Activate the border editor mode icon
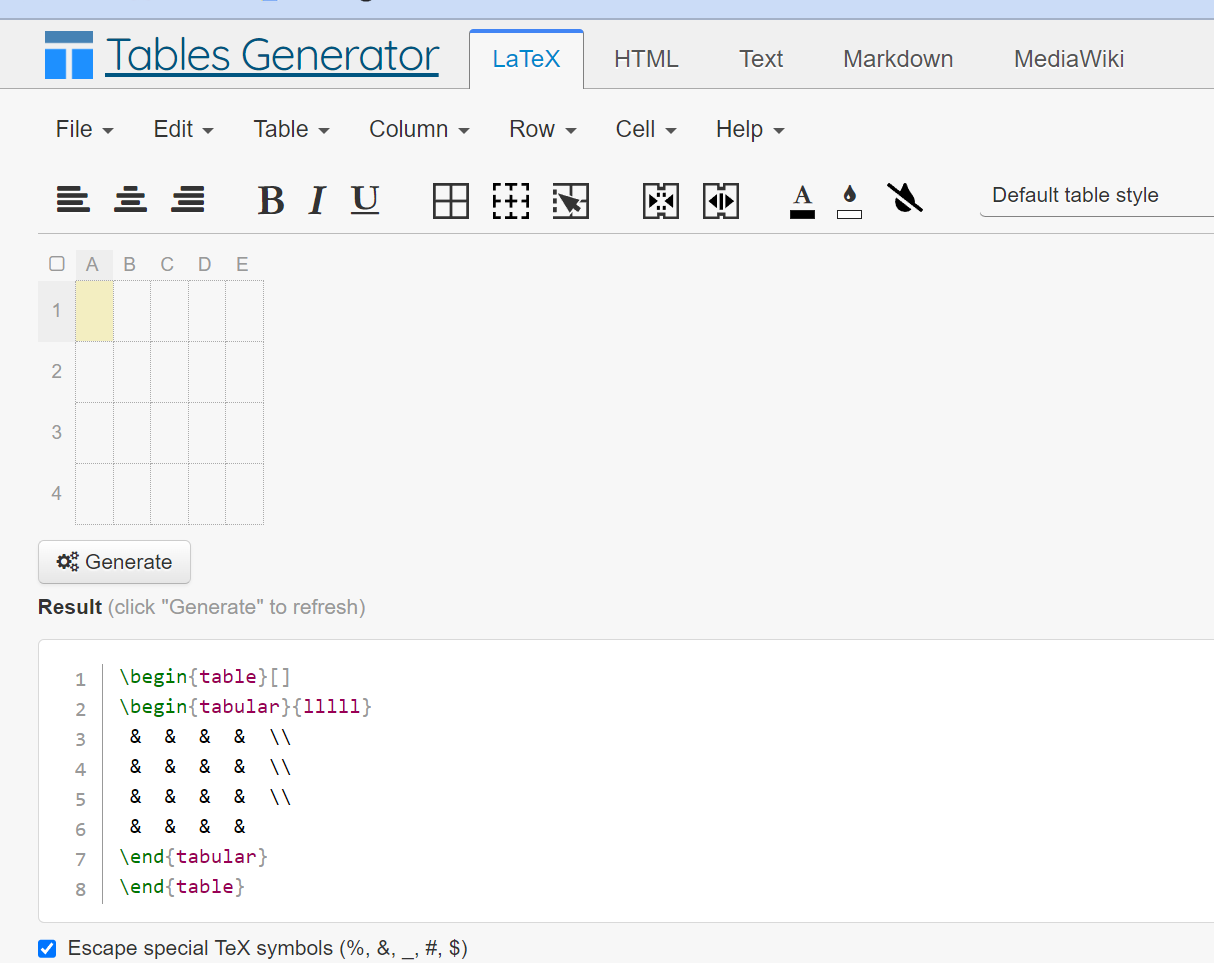Screen dimensions: 1214x963 click(571, 201)
